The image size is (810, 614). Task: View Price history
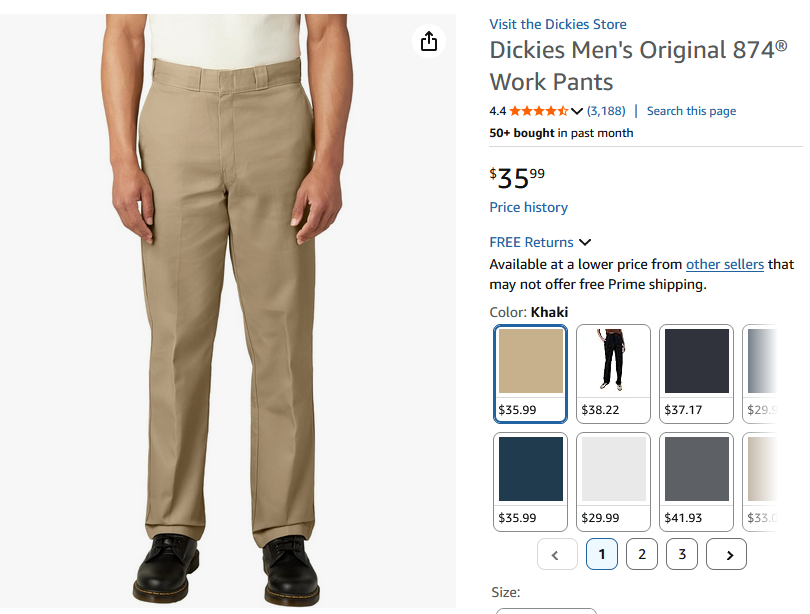click(528, 207)
